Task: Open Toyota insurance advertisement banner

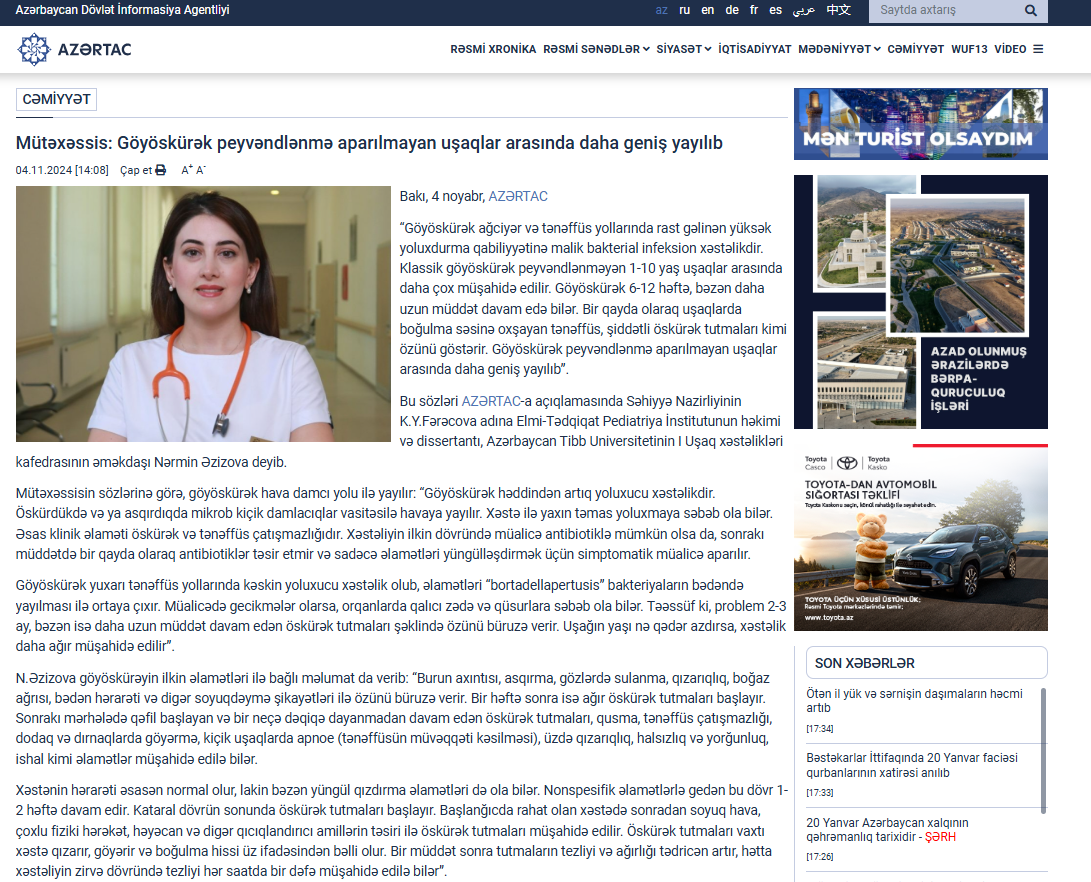Action: coord(920,538)
